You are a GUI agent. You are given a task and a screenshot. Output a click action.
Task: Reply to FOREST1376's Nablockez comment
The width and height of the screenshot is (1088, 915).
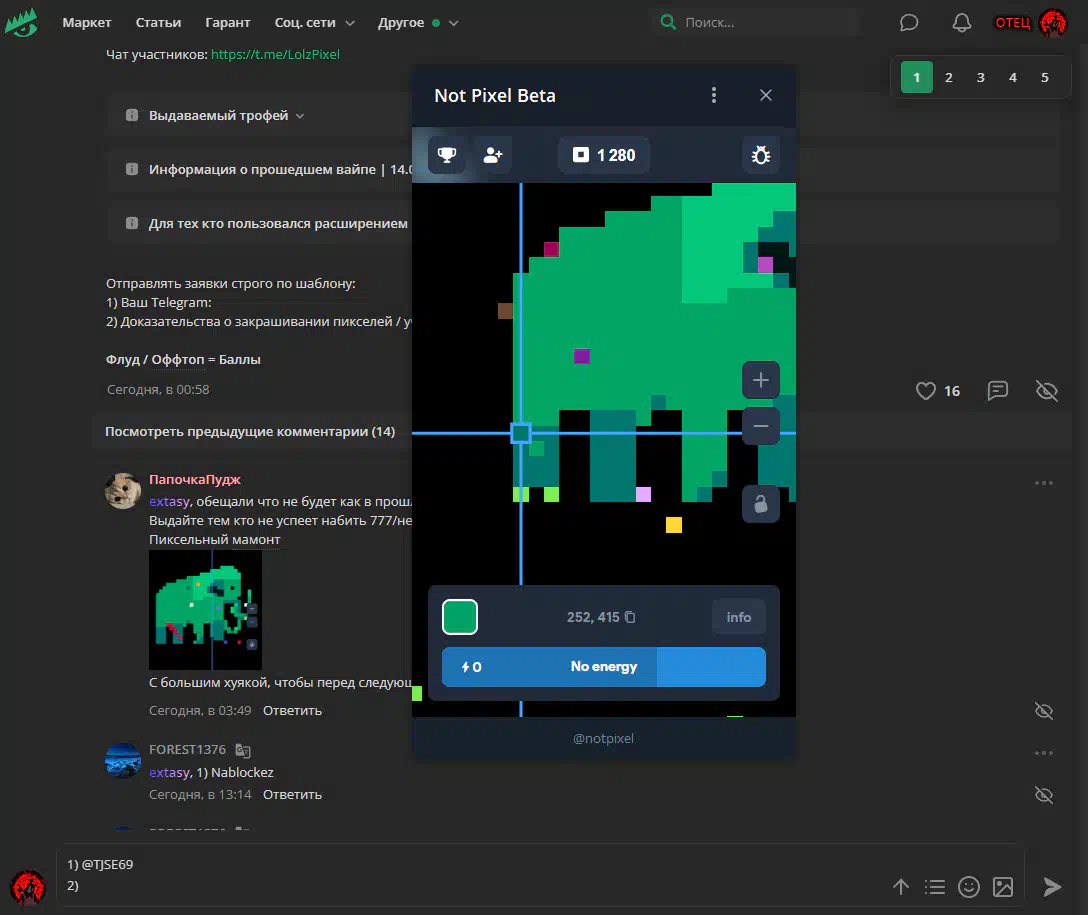(292, 794)
